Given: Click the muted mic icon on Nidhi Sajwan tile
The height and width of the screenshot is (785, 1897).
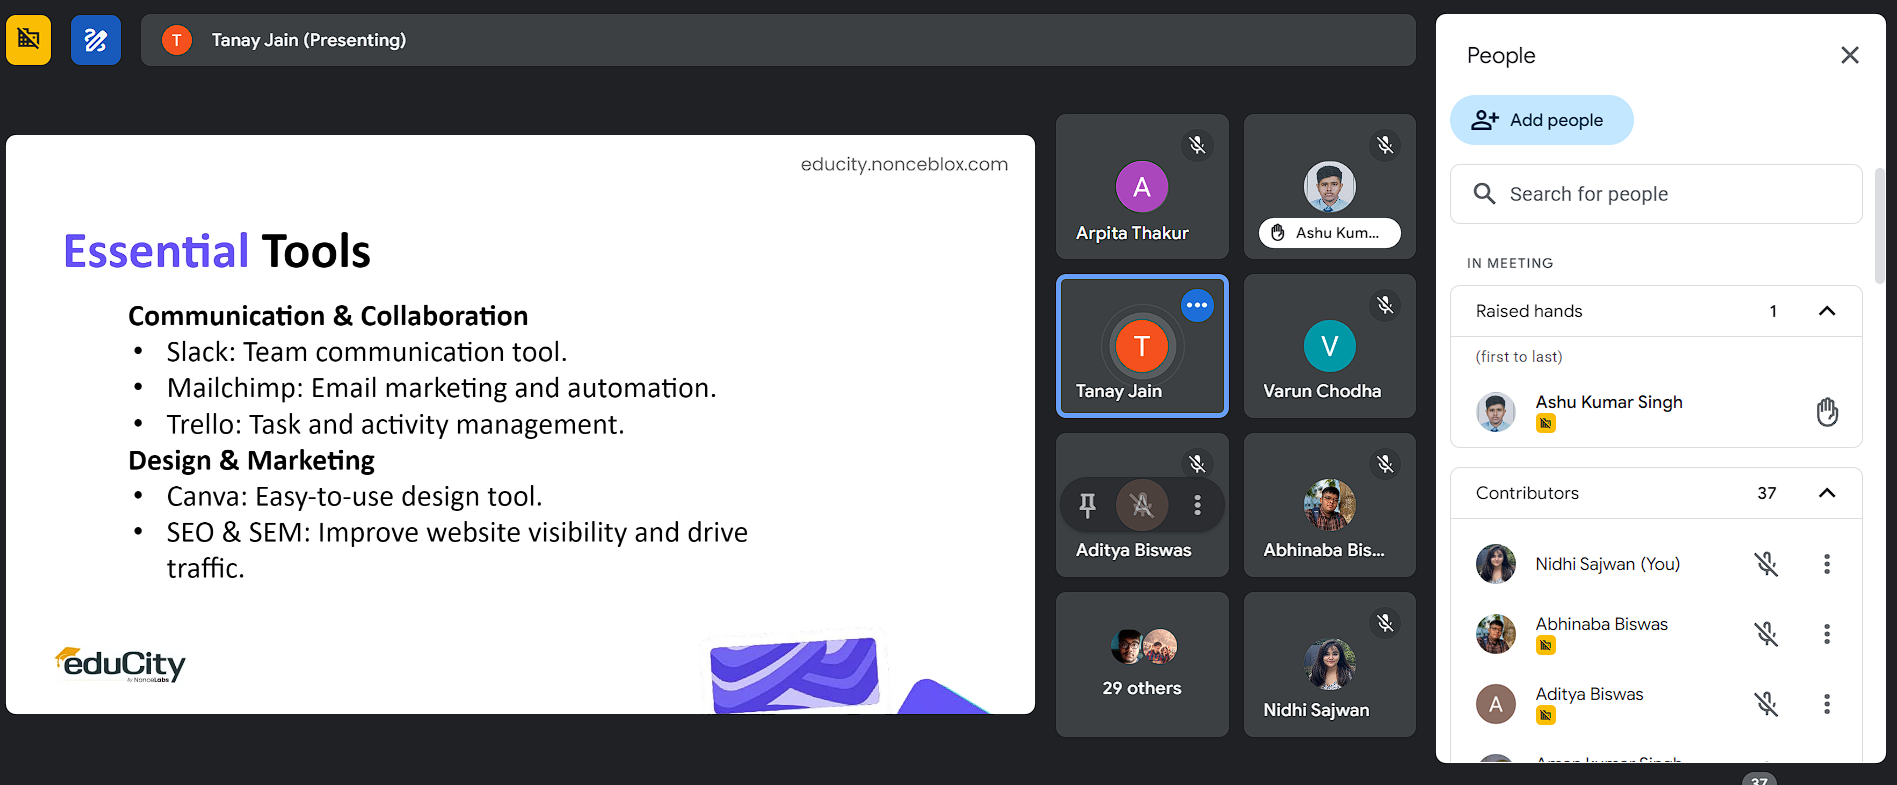Looking at the screenshot, I should [x=1385, y=623].
